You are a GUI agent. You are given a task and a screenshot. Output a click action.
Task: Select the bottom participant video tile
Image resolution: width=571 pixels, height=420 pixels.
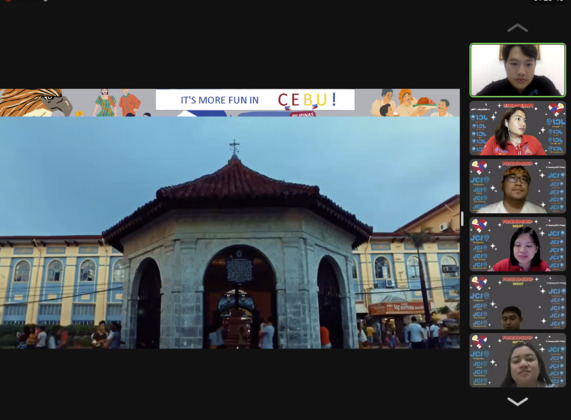[x=517, y=360]
